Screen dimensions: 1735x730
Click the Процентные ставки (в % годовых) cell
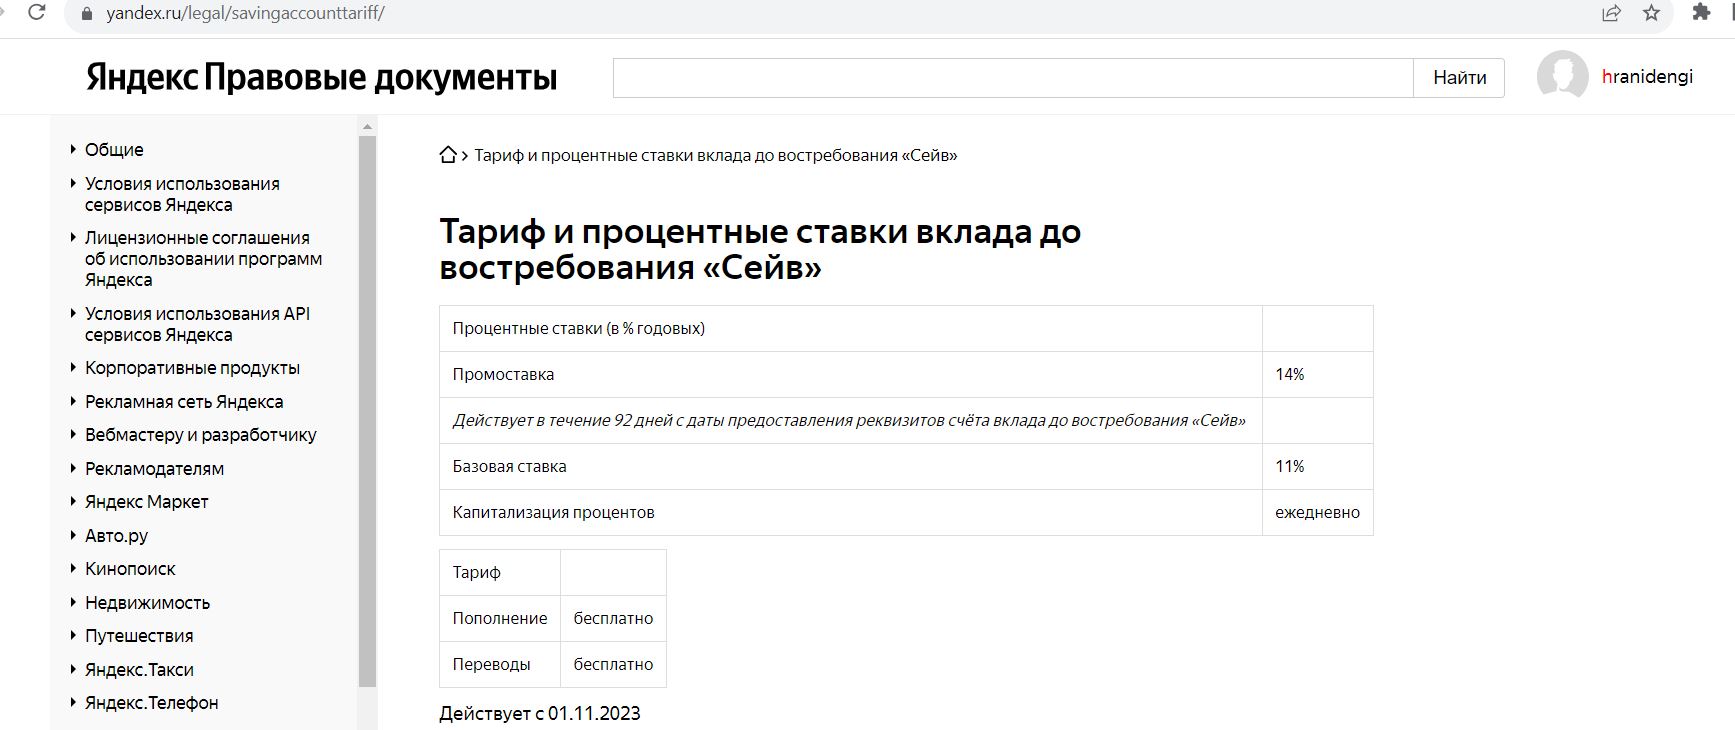(851, 328)
